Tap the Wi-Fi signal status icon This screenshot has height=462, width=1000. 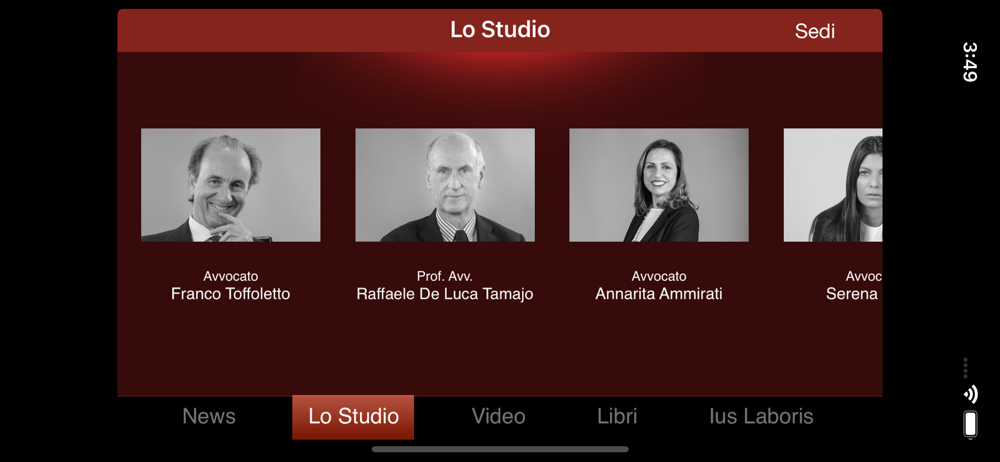[x=970, y=394]
